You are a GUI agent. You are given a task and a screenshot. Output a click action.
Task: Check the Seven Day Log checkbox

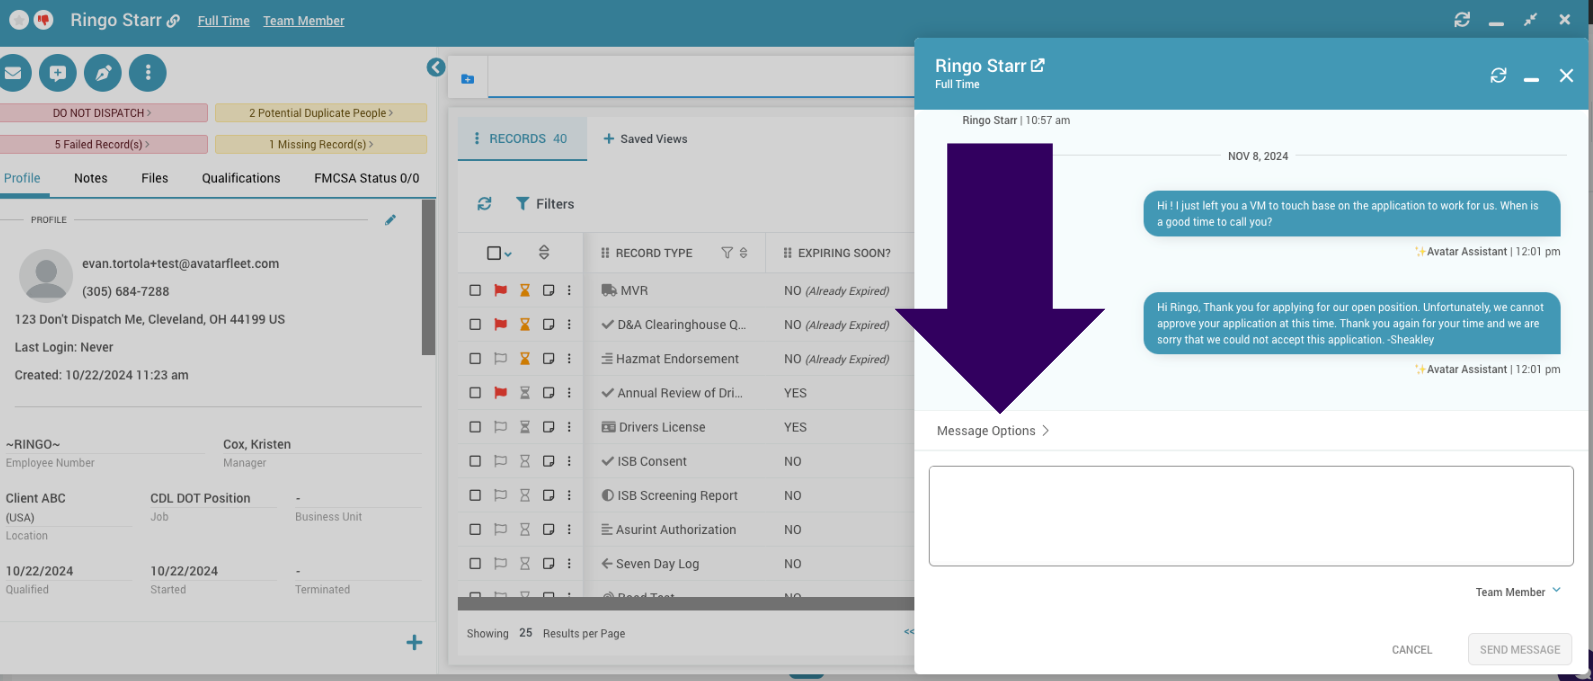[x=475, y=563]
